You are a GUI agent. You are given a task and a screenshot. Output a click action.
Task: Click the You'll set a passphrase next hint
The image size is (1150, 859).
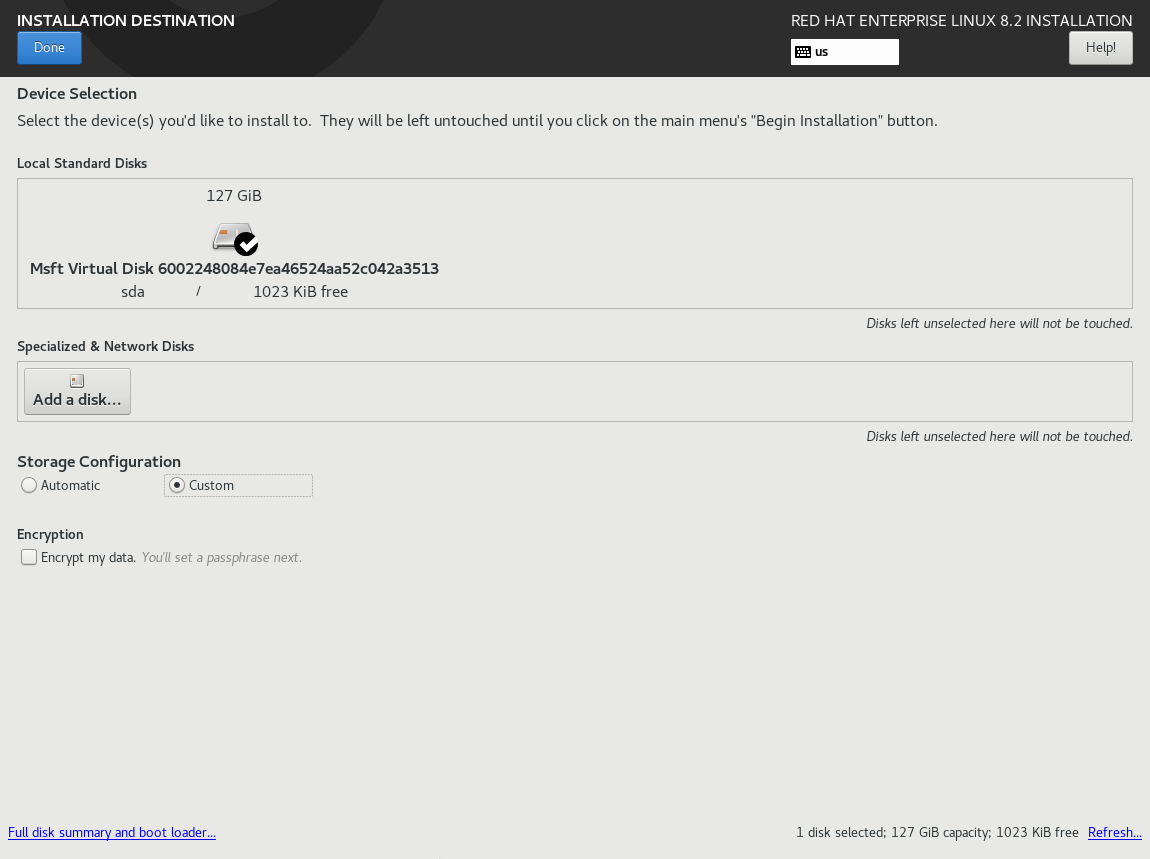[x=221, y=558]
